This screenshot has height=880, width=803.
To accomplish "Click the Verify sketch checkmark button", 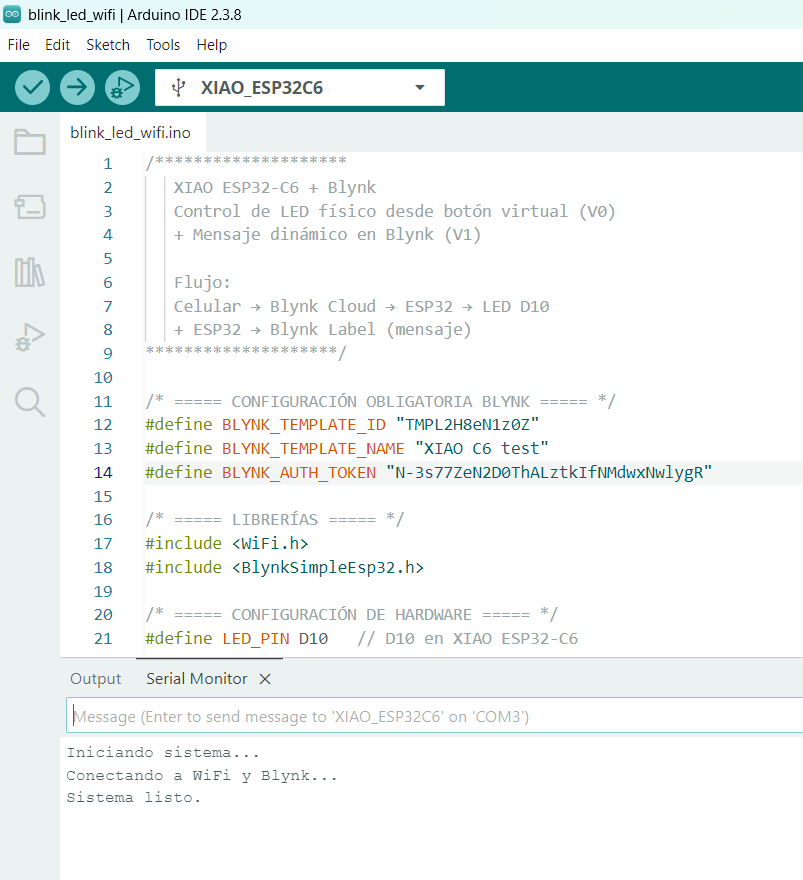I will click(x=33, y=87).
